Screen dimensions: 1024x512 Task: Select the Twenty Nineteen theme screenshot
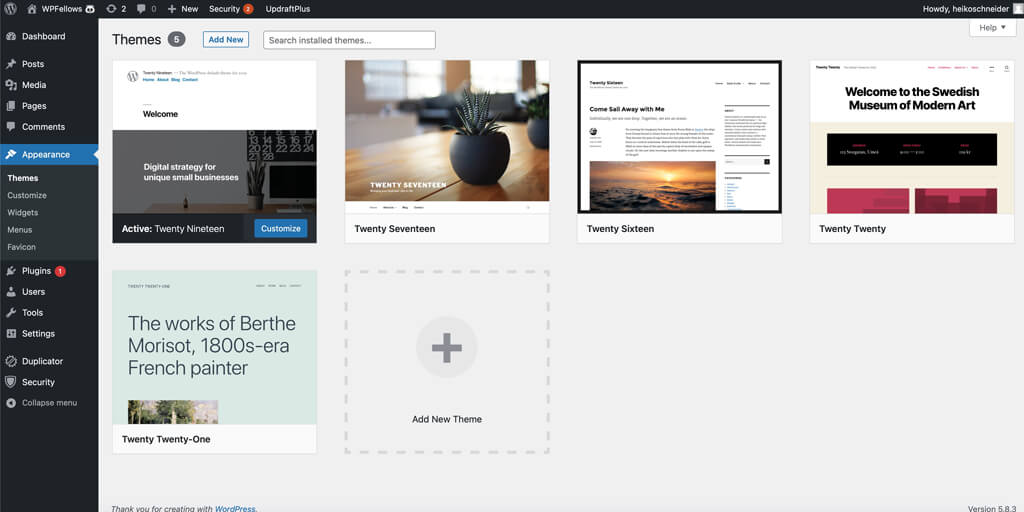point(214,137)
